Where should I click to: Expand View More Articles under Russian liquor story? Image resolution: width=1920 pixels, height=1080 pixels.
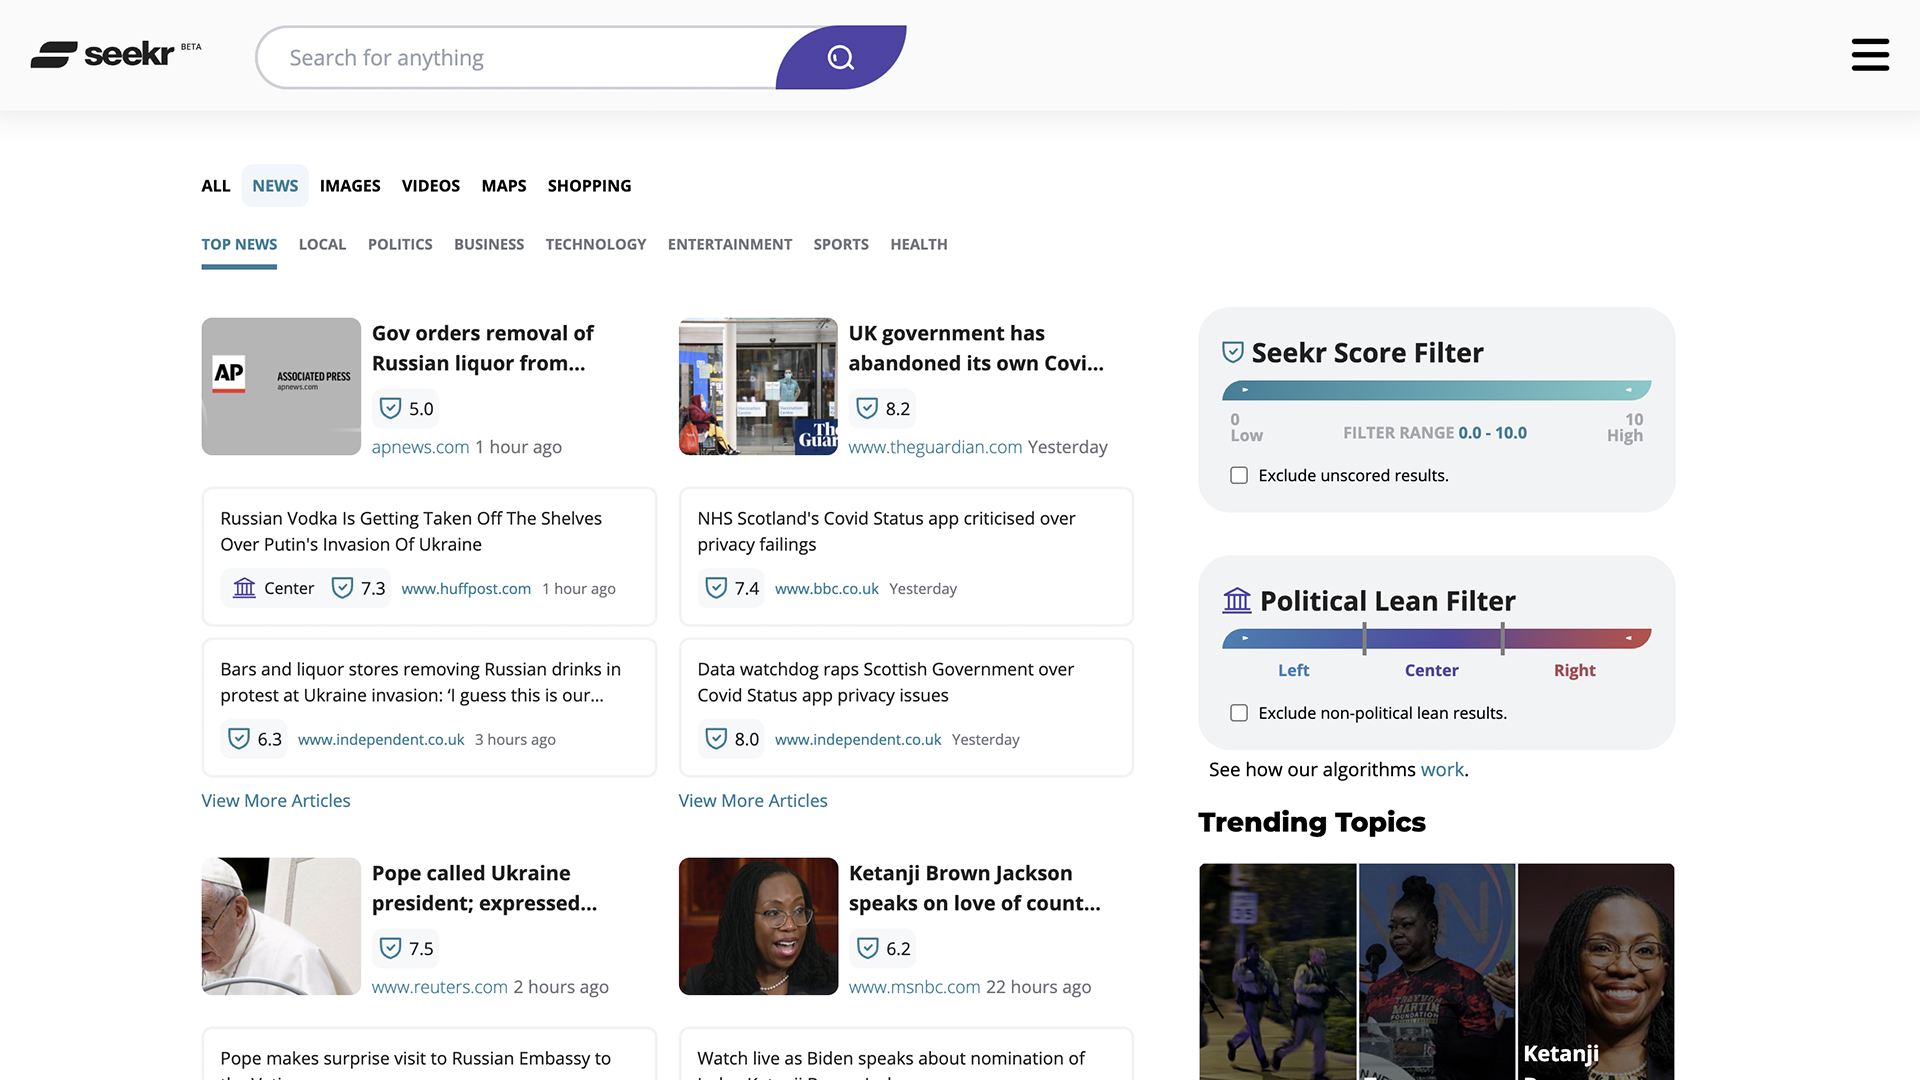click(x=276, y=801)
